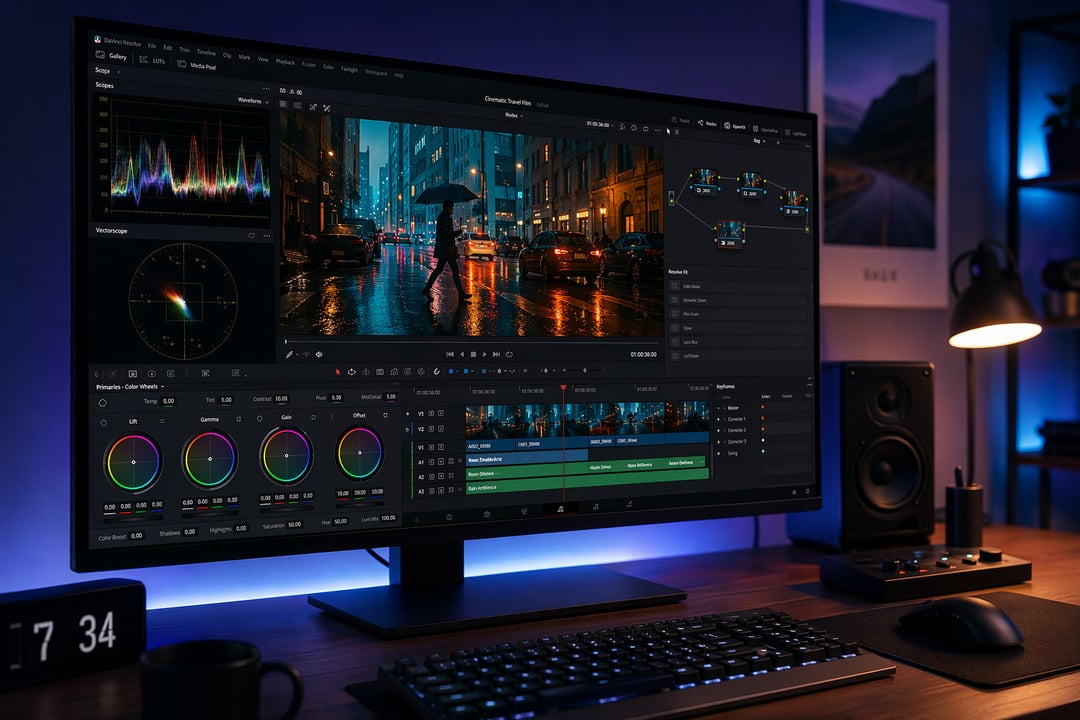Open the Color menu

tap(328, 67)
